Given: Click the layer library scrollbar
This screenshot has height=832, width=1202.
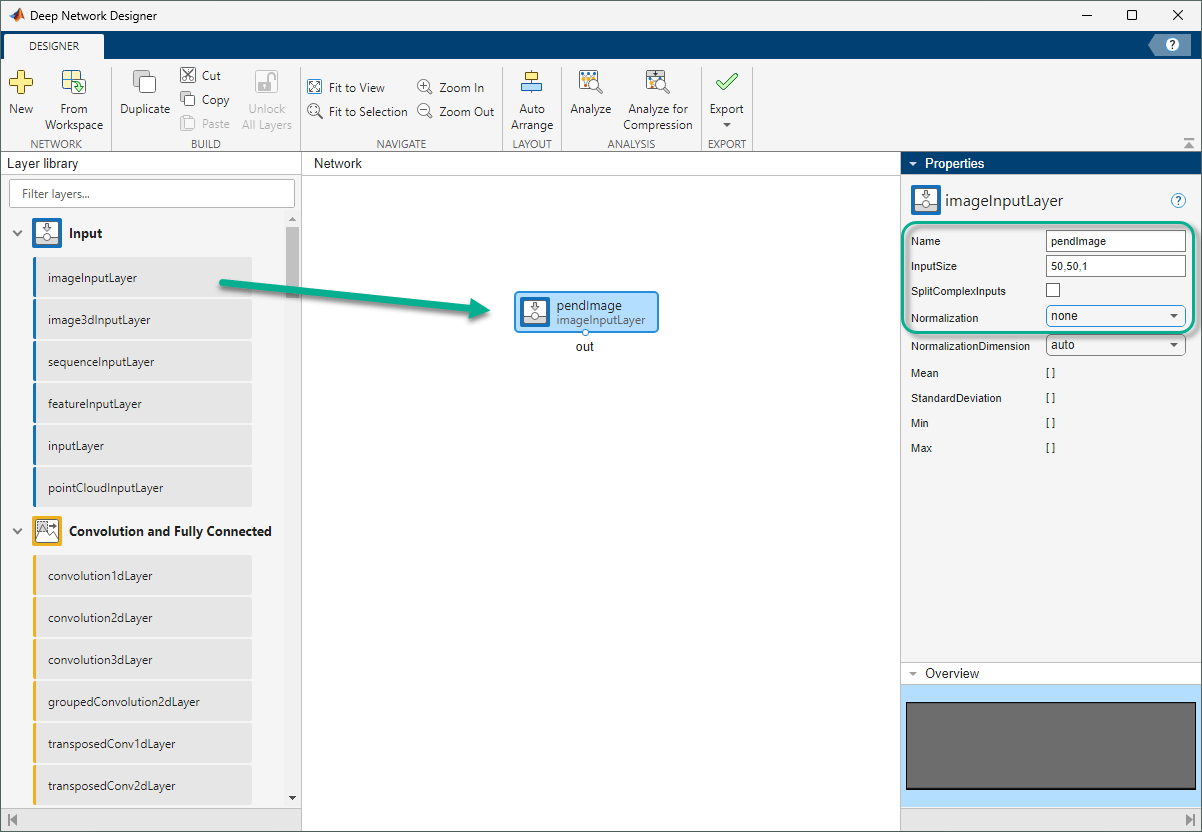Looking at the screenshot, I should tap(292, 262).
